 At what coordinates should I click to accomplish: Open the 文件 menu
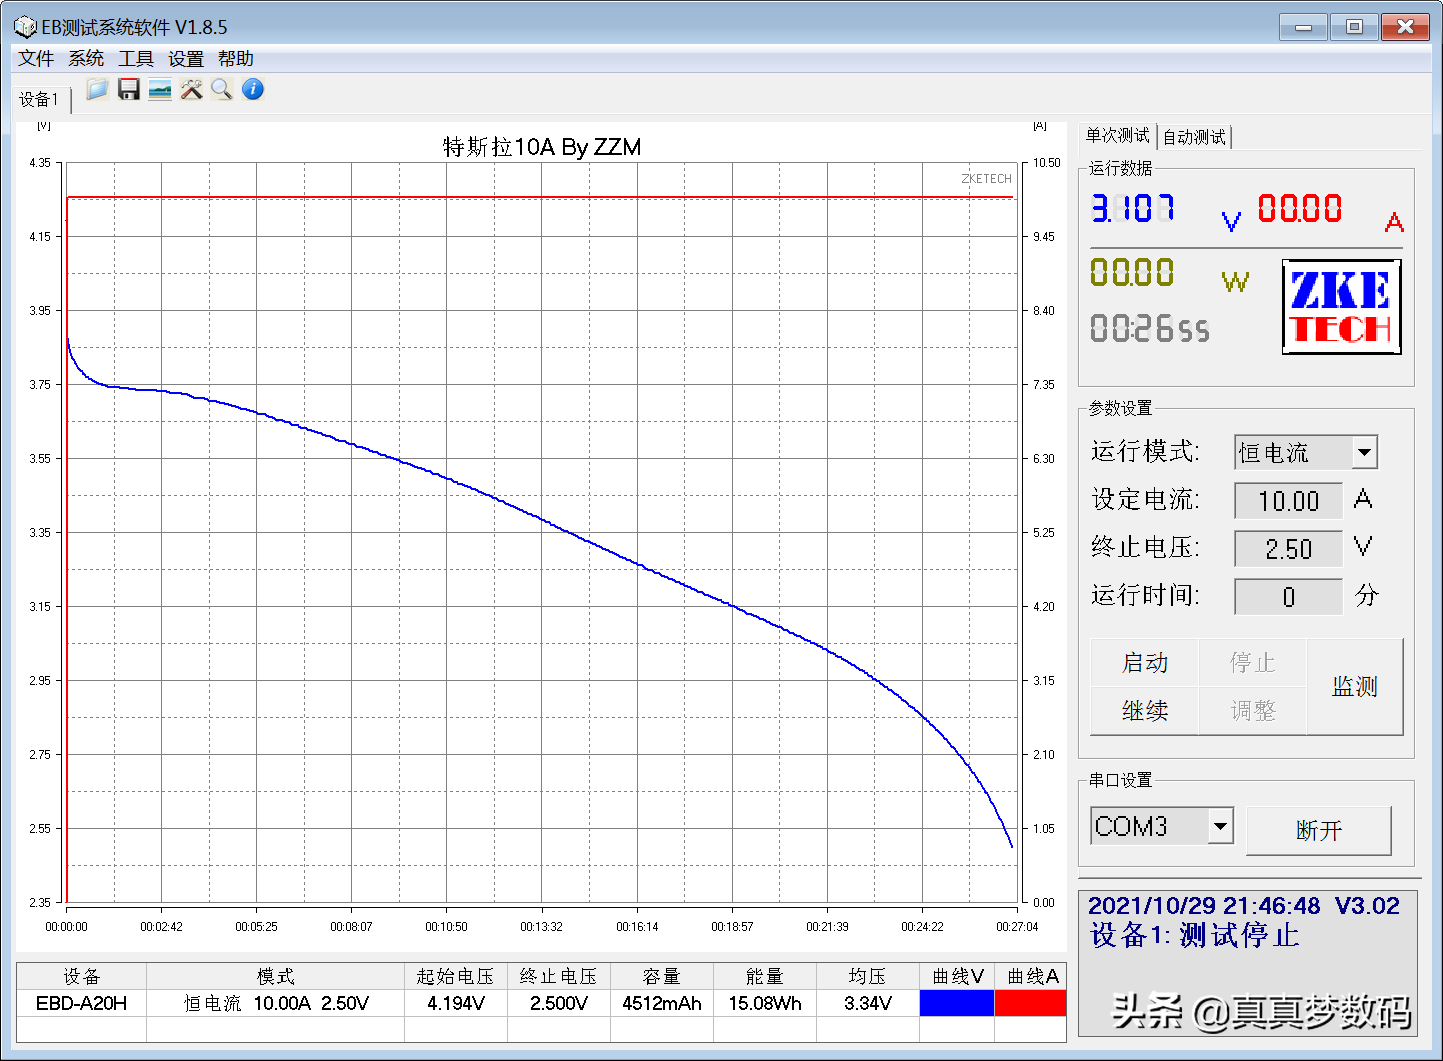36,59
